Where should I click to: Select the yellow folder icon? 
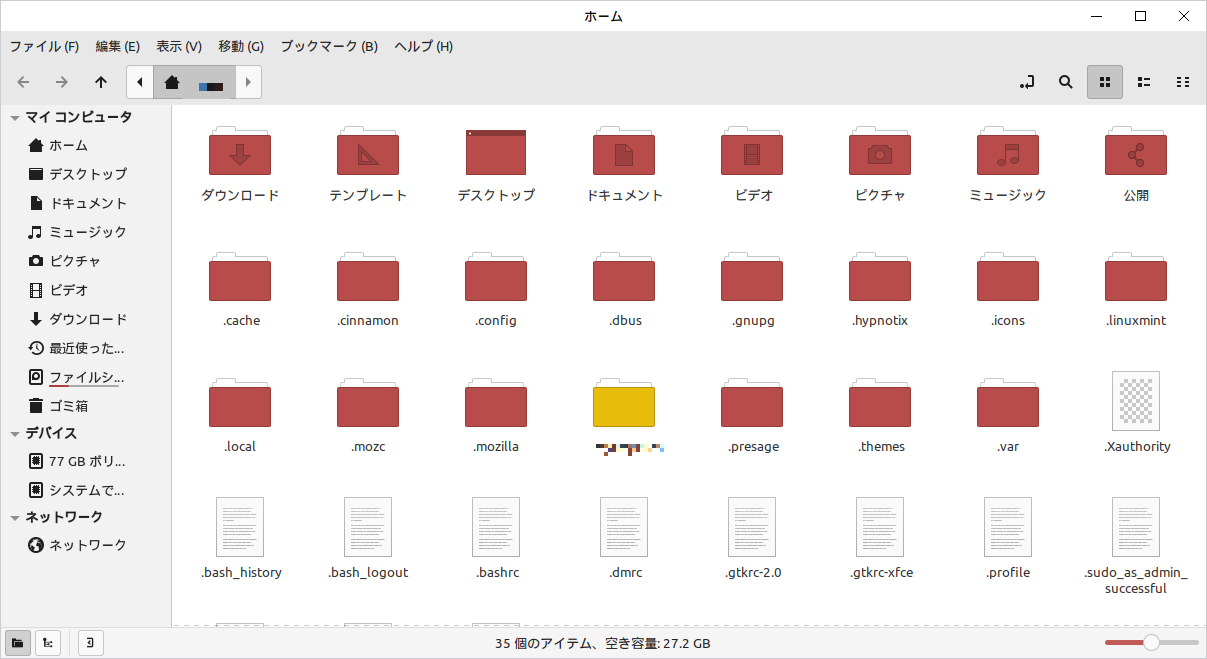pos(624,403)
